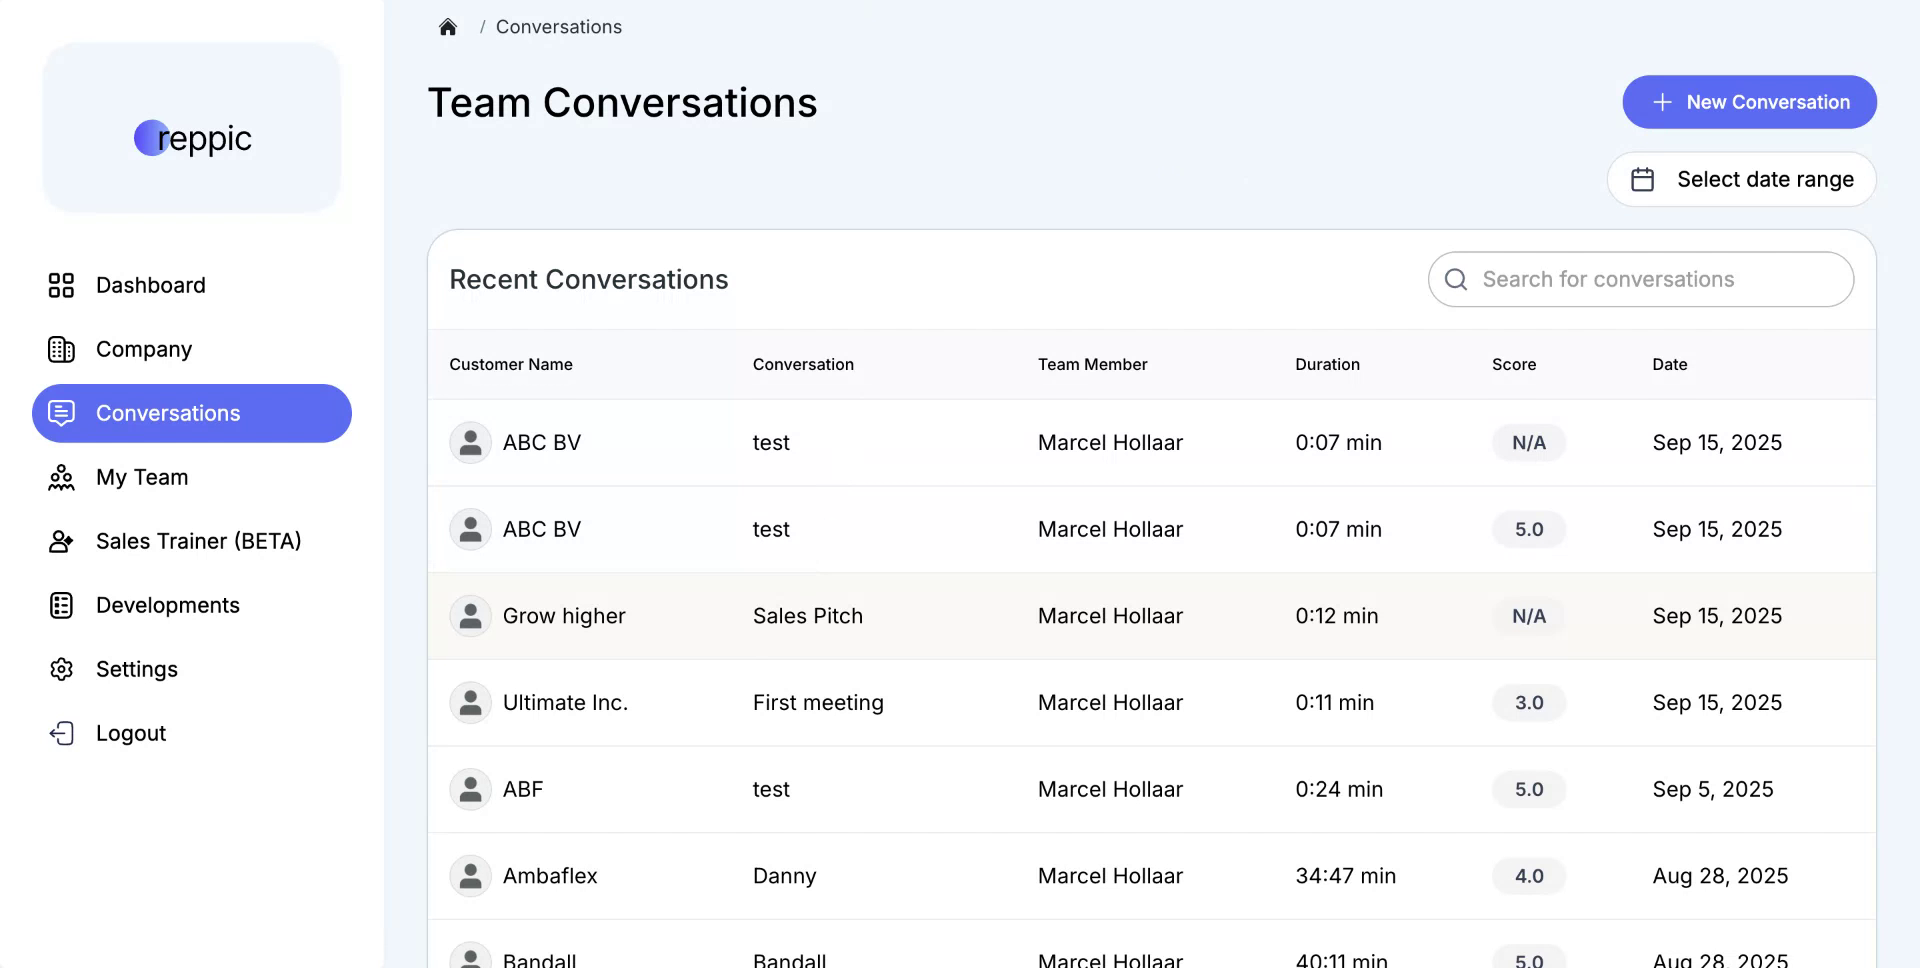Click the Settings gear icon
This screenshot has width=1920, height=968.
(61, 669)
